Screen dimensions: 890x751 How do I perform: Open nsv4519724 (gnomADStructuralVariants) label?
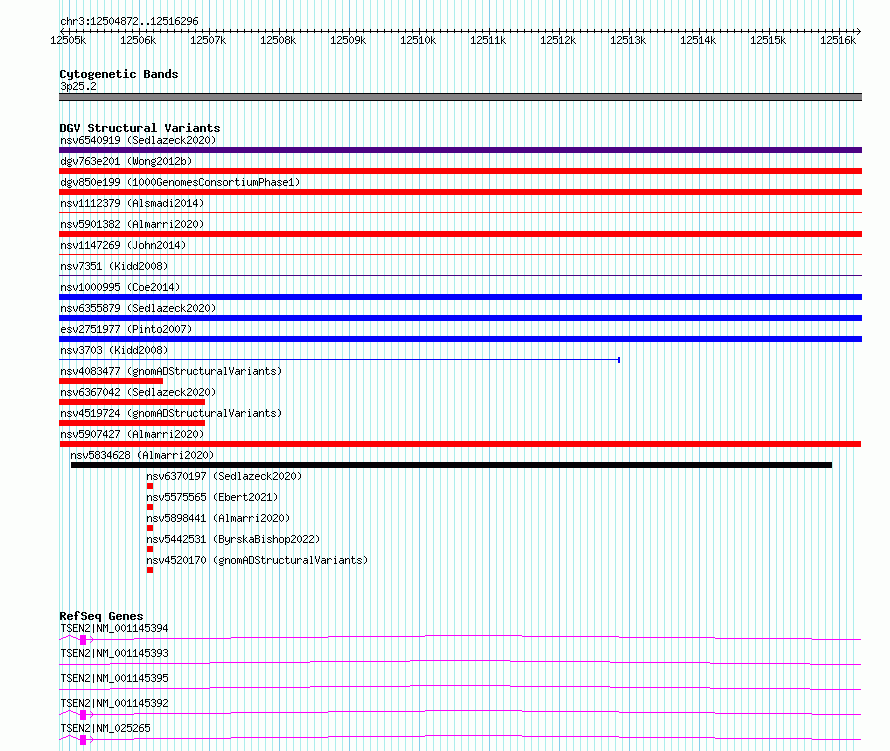click(171, 413)
